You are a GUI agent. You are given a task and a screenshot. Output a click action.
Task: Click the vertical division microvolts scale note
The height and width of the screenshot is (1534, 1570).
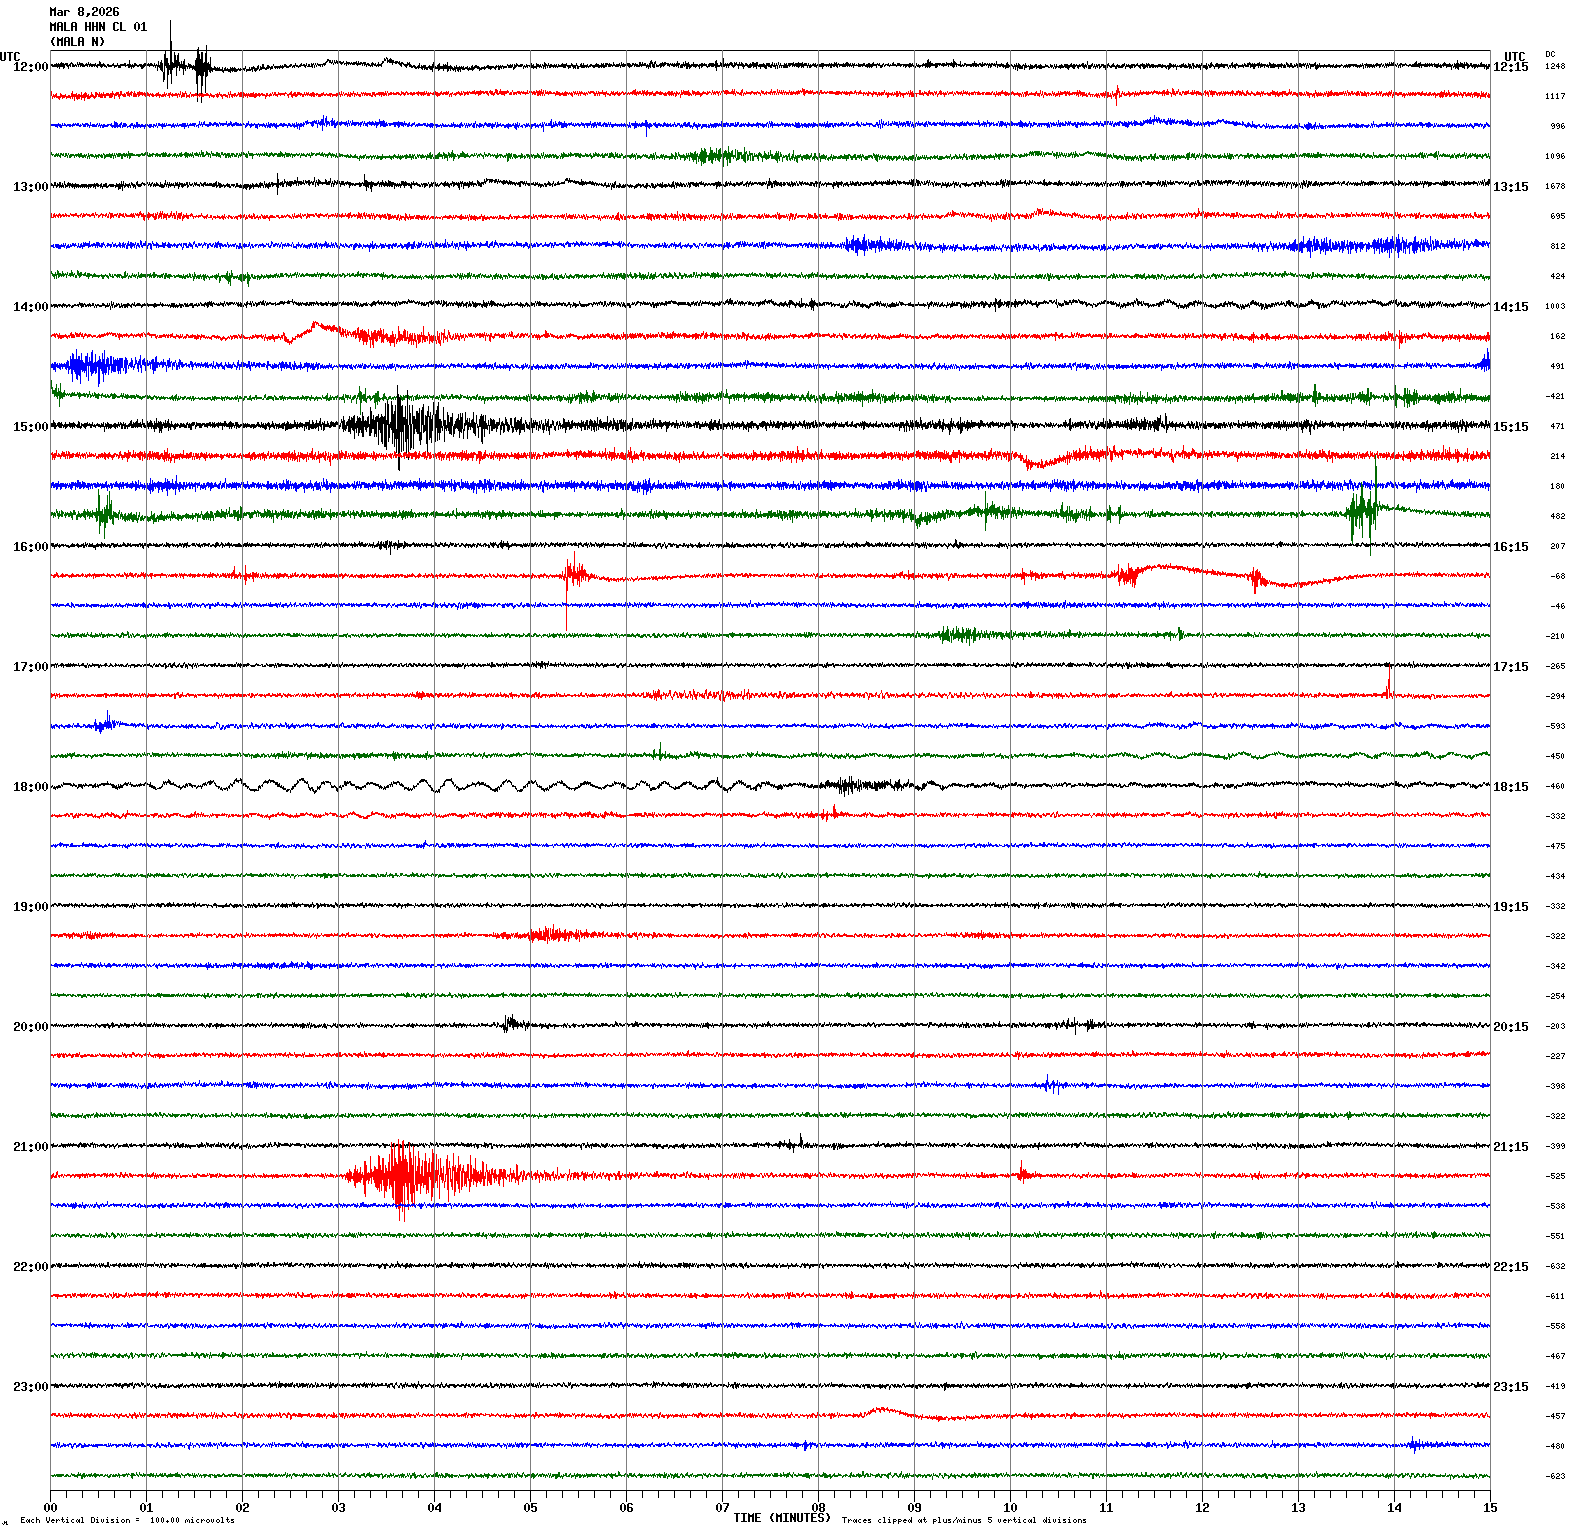pyautogui.click(x=127, y=1521)
